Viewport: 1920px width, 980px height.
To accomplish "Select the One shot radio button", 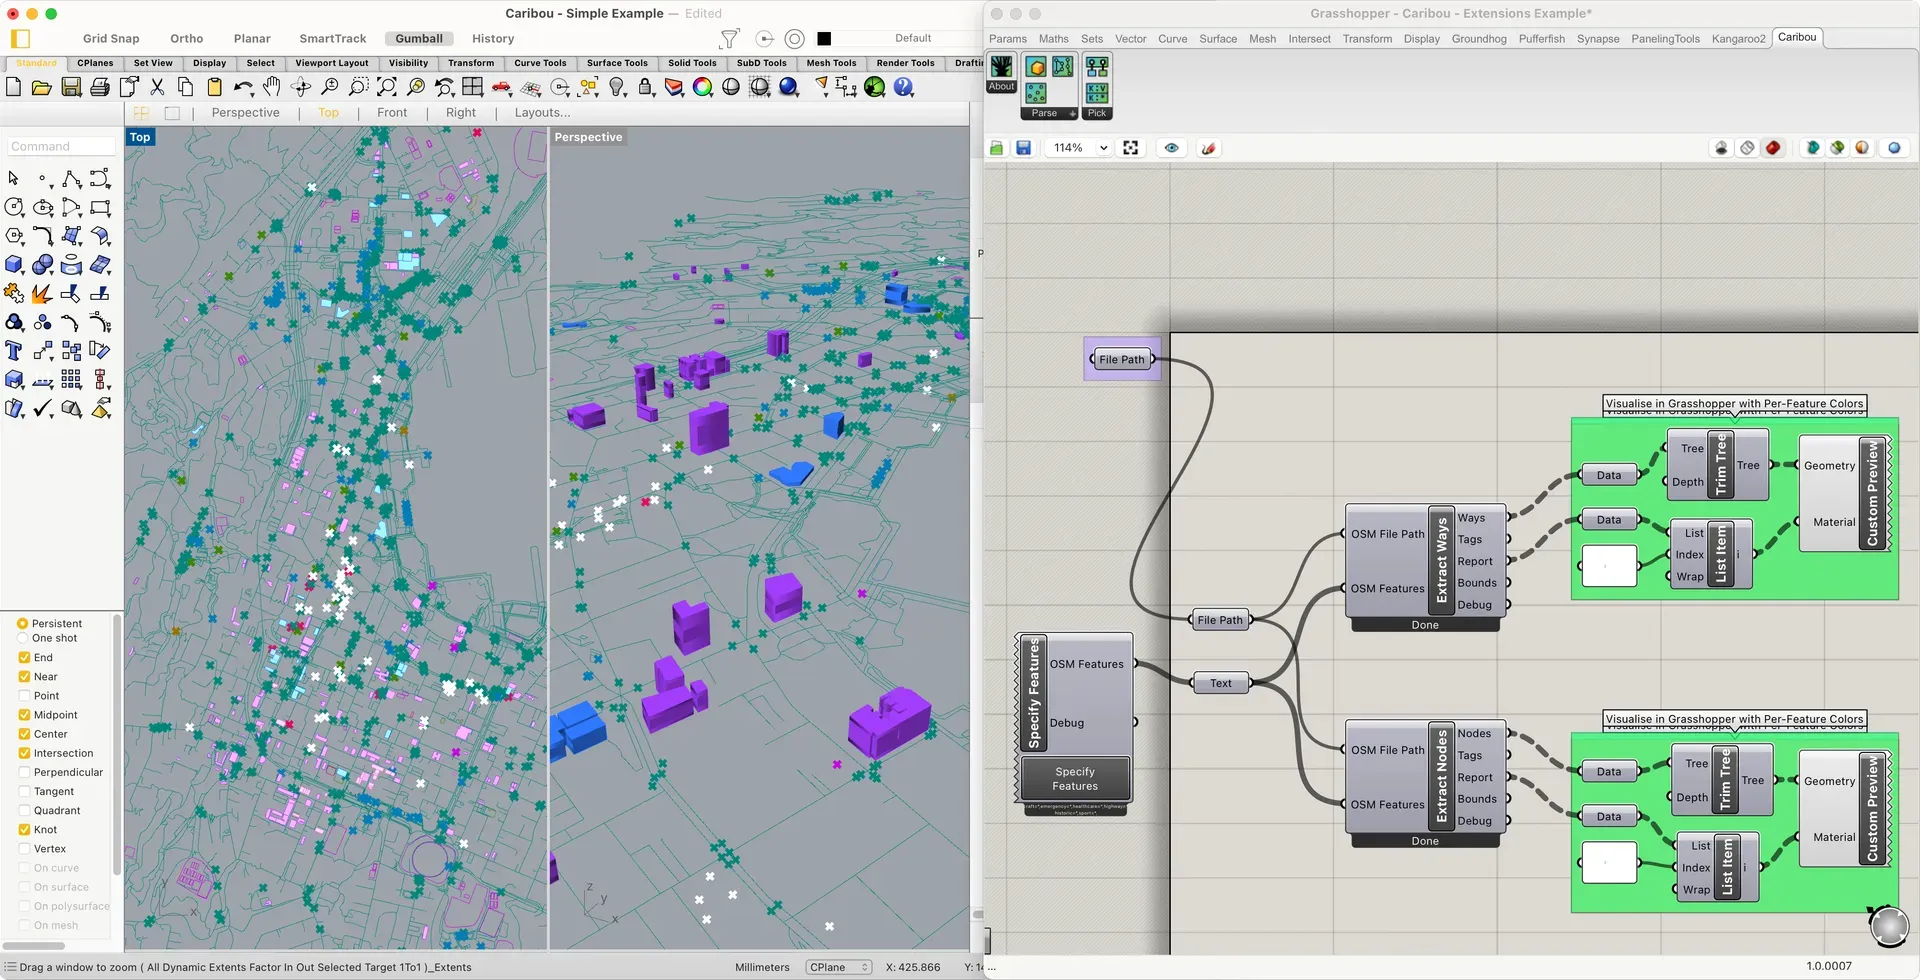I will [x=22, y=638].
